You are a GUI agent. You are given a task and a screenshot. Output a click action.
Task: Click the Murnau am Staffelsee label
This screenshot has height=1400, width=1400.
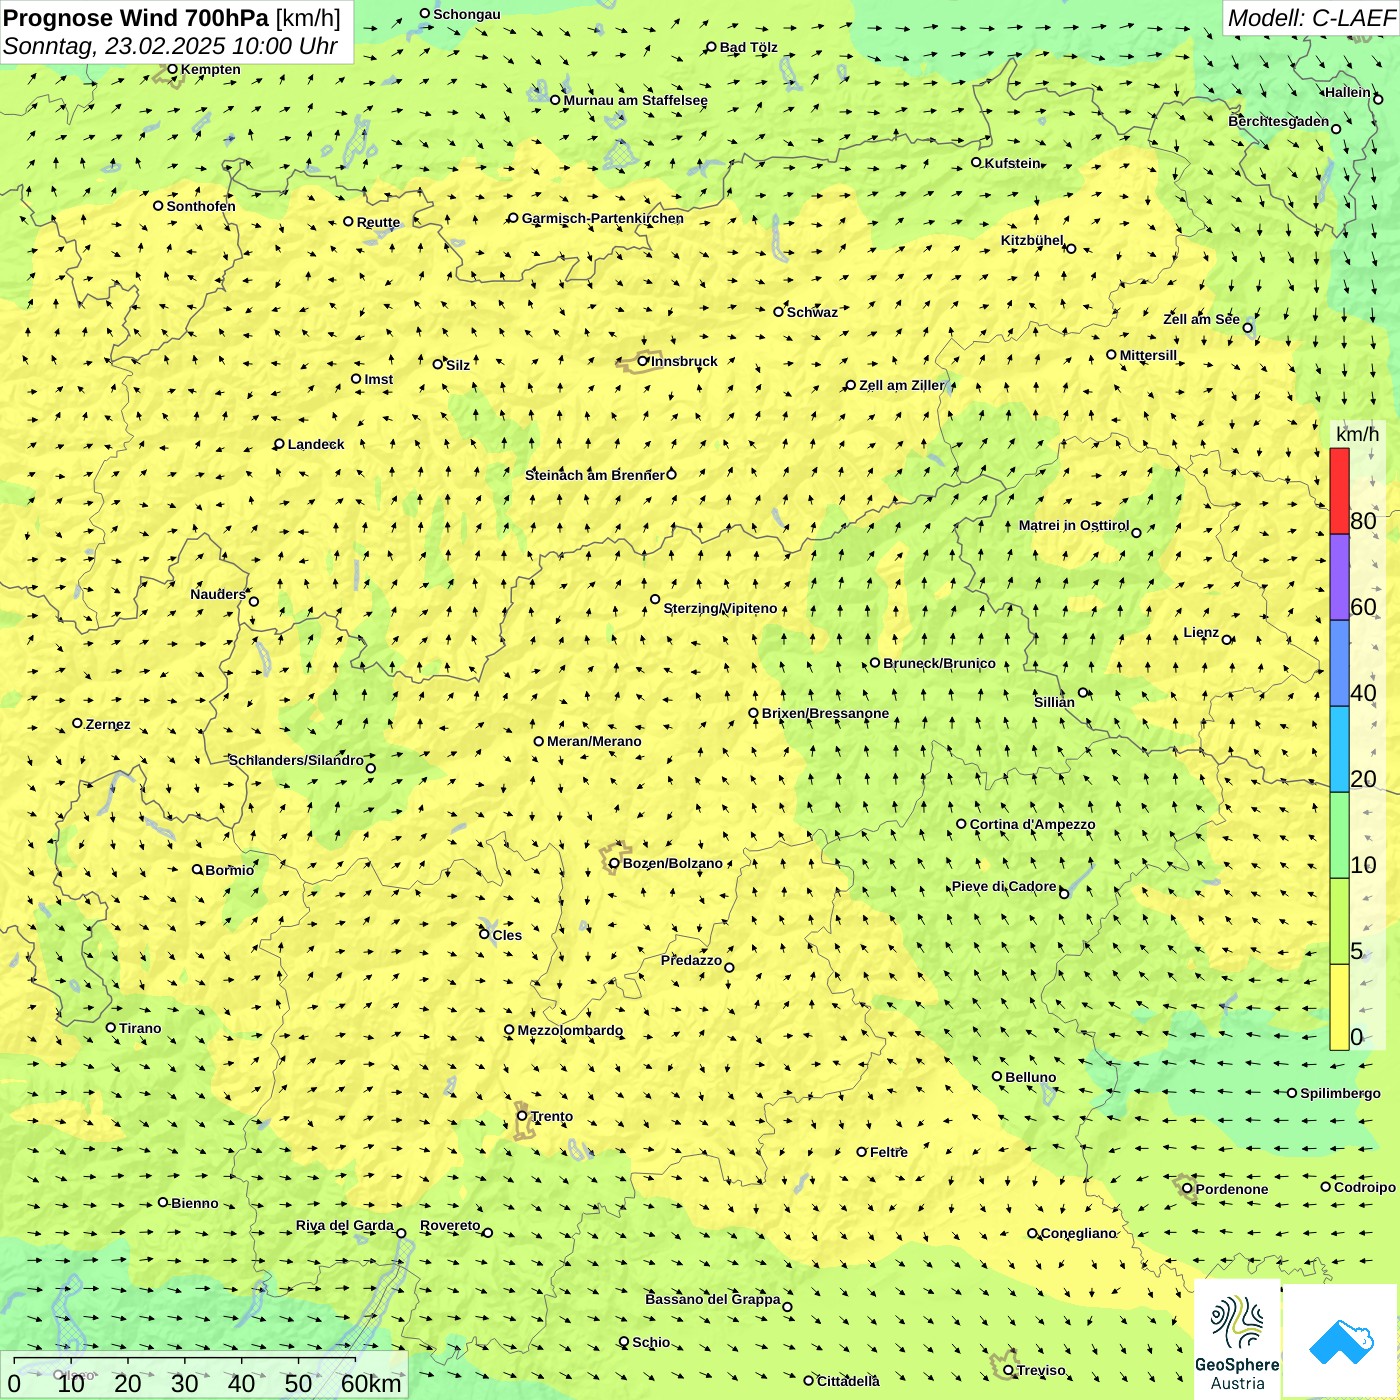[635, 100]
